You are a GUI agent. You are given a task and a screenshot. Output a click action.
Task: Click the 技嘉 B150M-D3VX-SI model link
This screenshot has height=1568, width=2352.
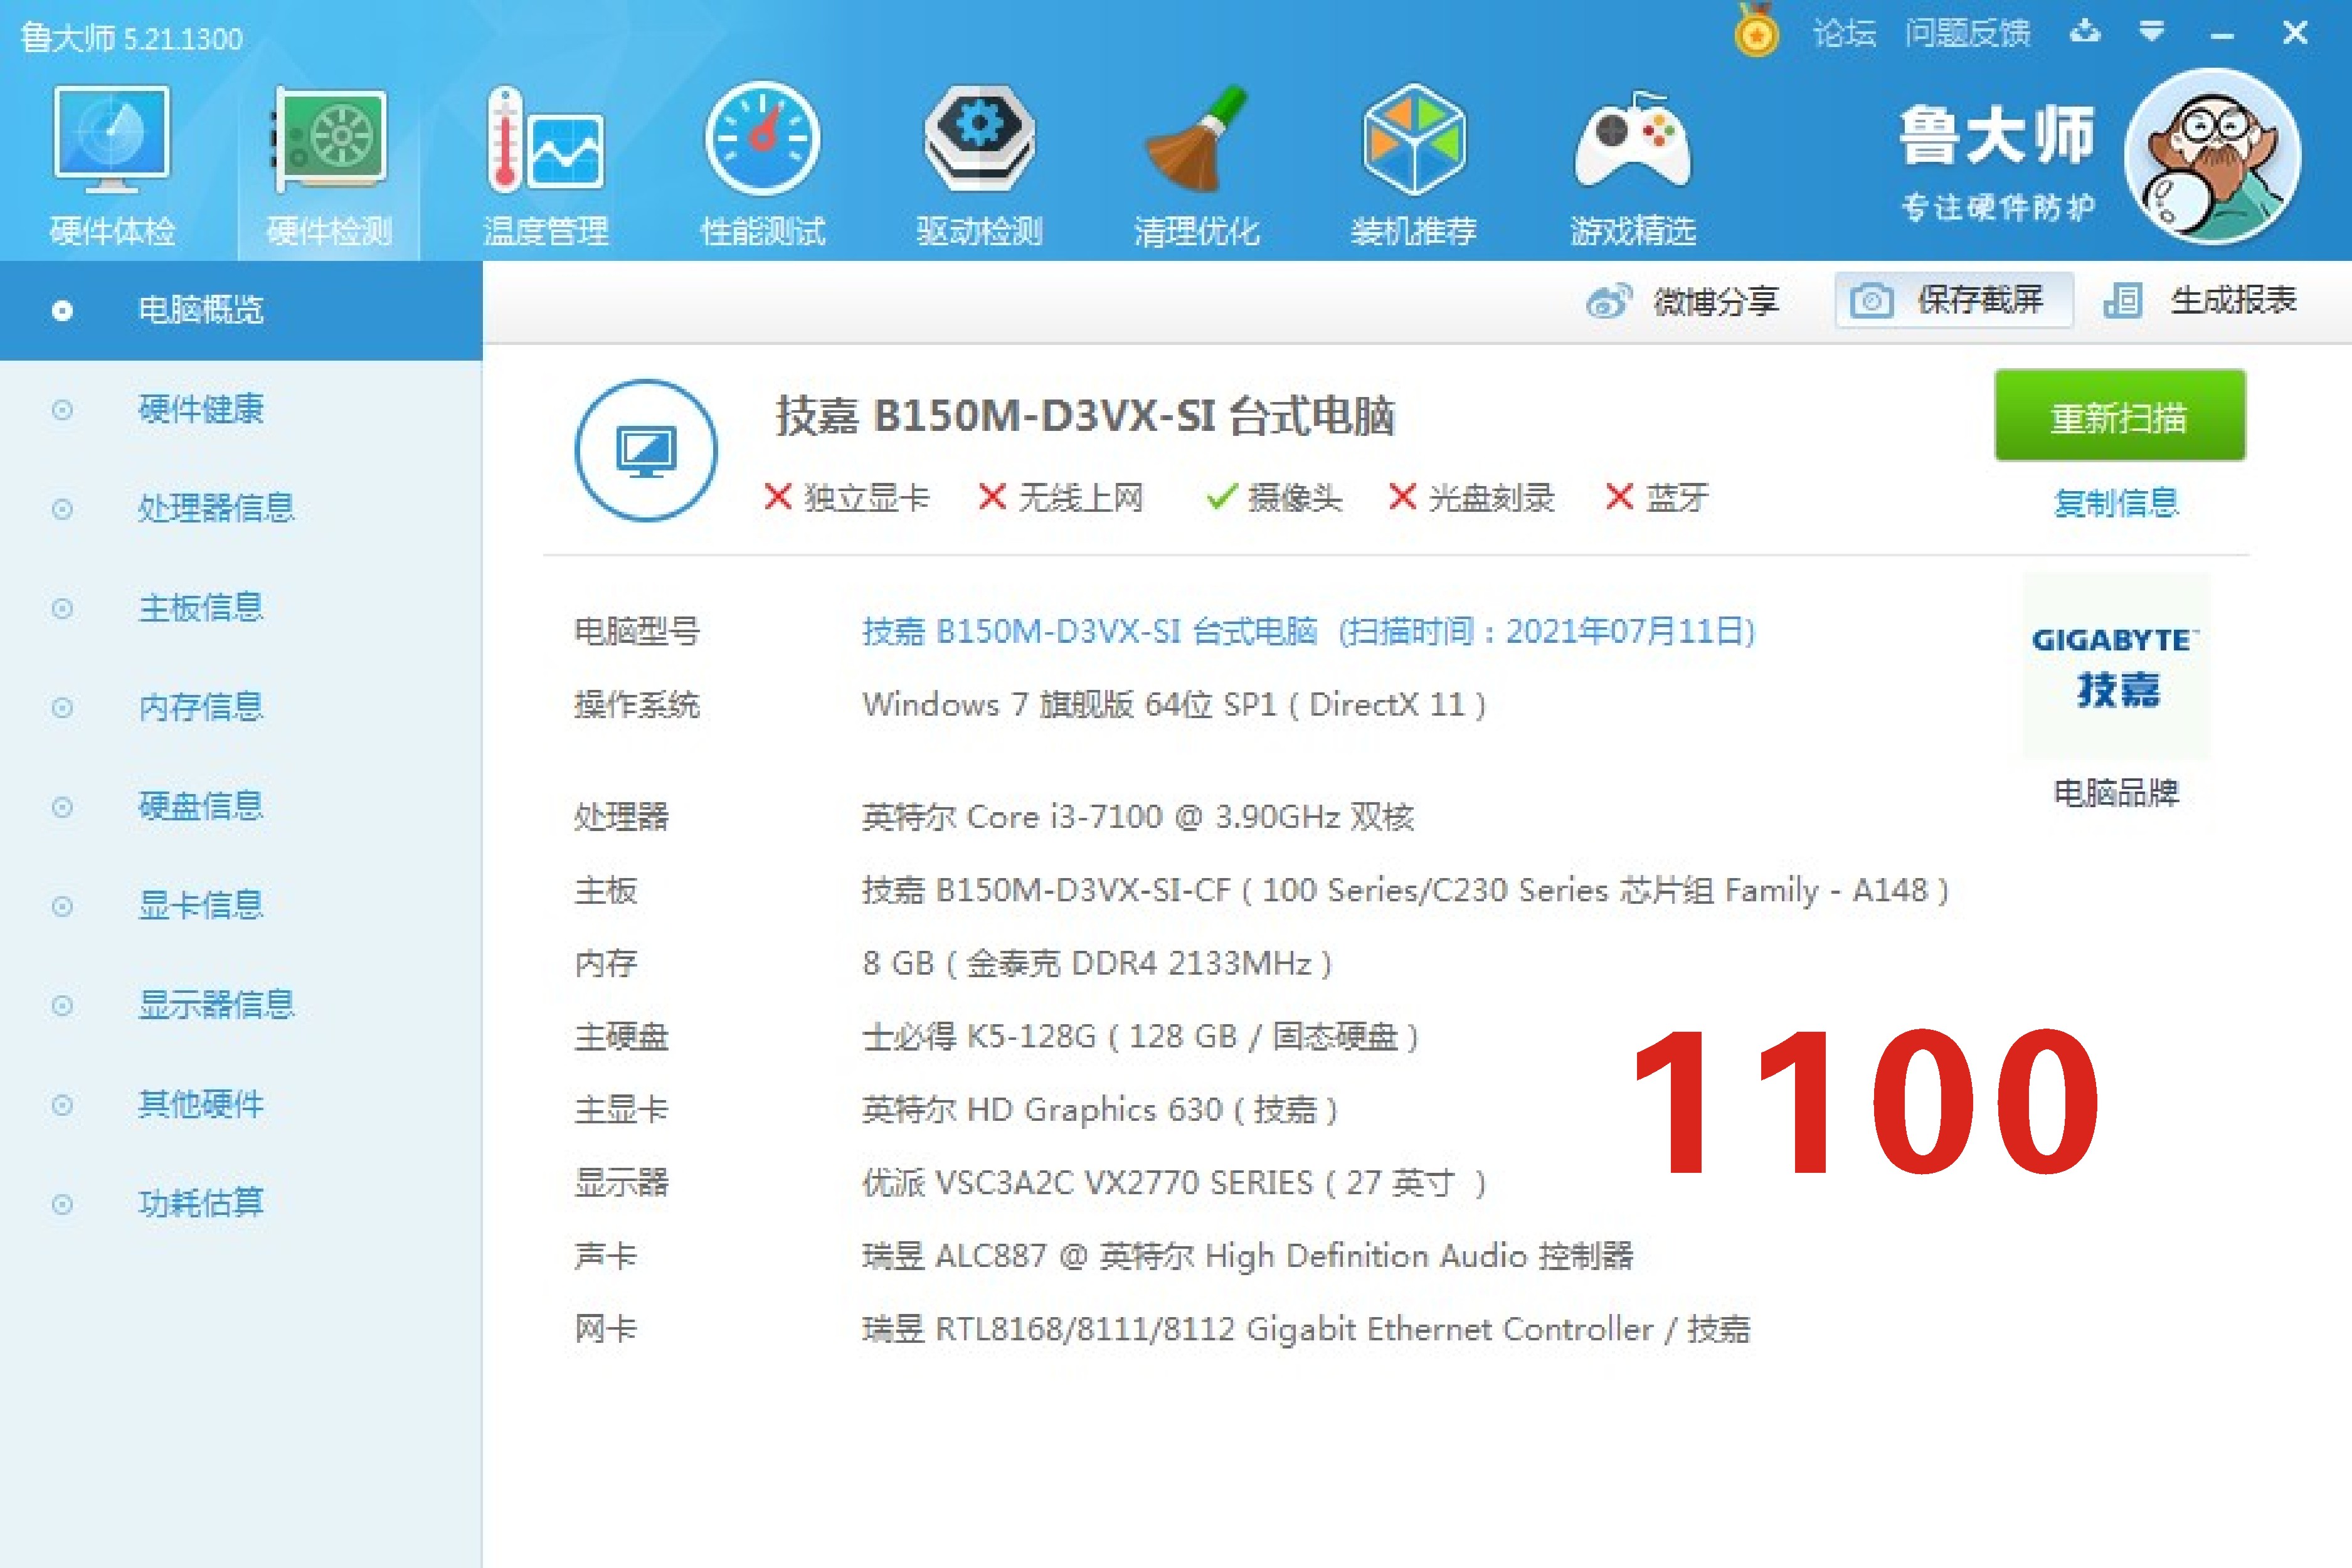point(1309,631)
